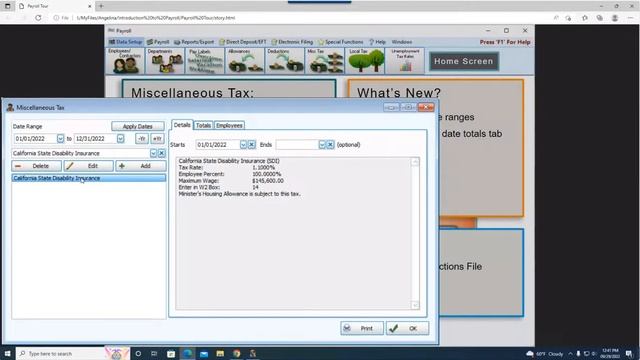Open the Deductions toolbar icon
Viewport: 640px width, 360px height.
tap(284, 61)
